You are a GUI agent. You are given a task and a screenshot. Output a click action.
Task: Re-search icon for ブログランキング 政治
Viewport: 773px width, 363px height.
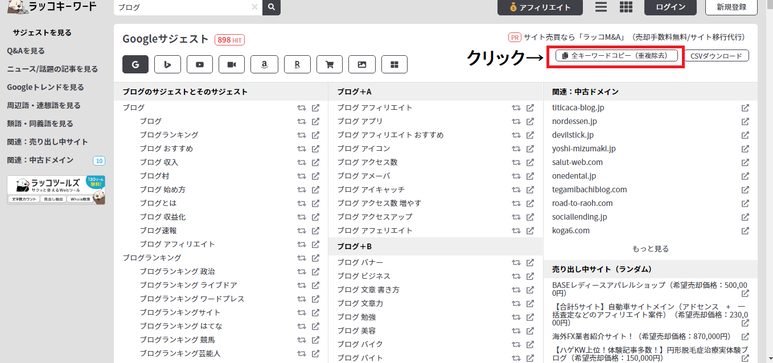click(x=302, y=271)
